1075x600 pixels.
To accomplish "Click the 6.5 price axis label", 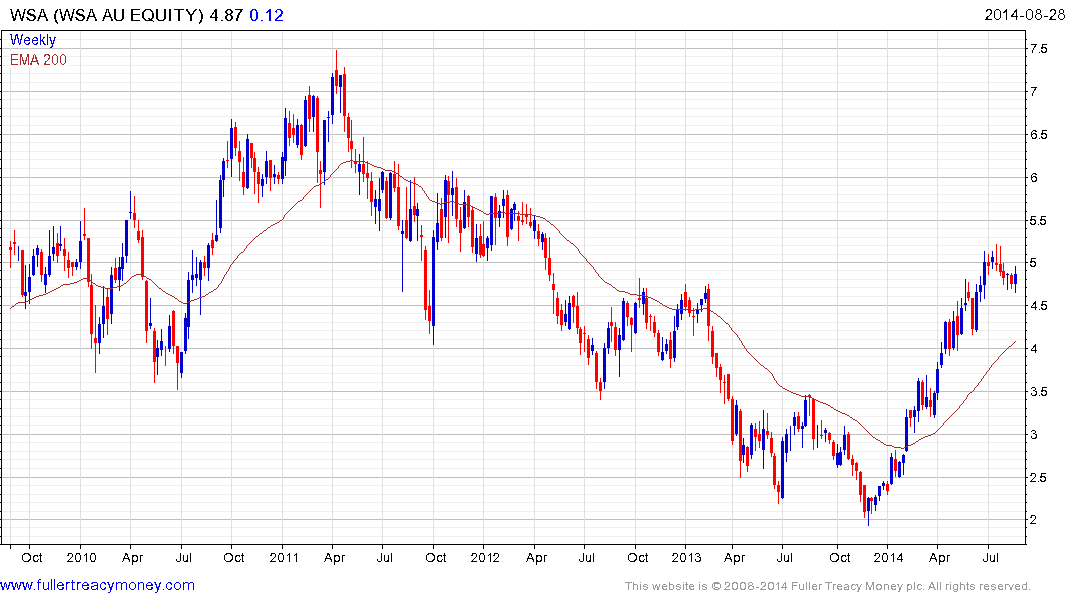I will coord(1038,134).
